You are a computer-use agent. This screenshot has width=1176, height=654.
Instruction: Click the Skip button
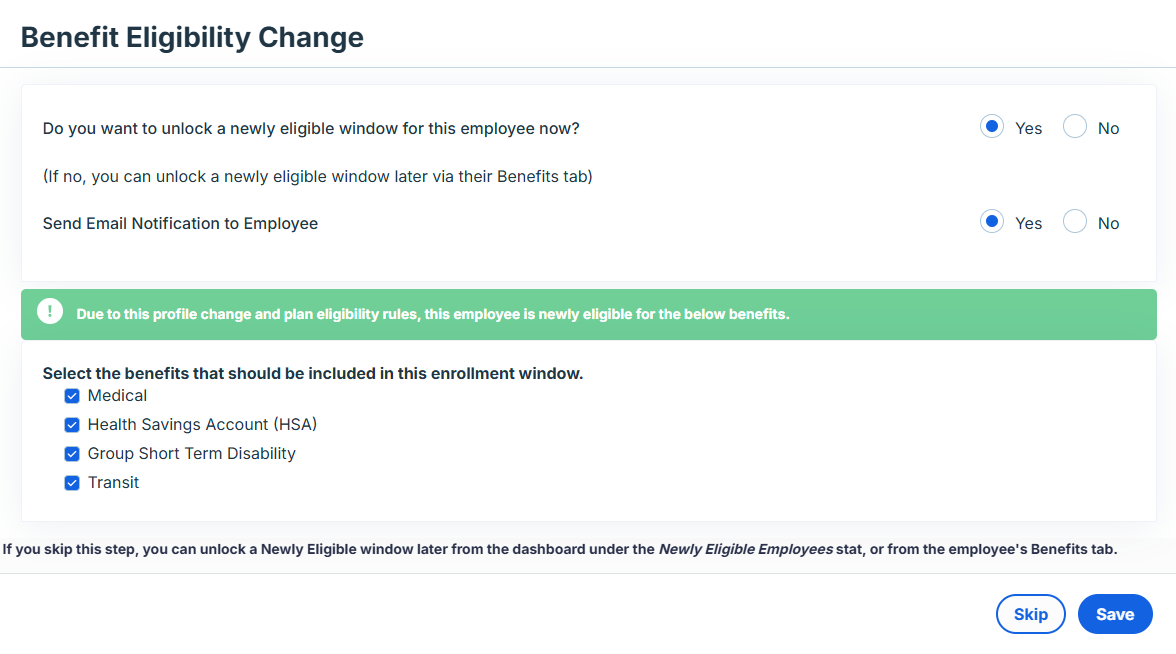tap(1030, 614)
